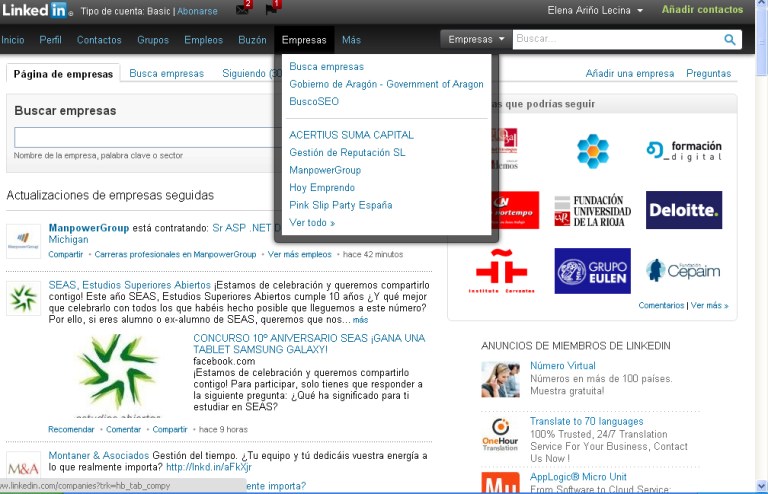
Task: Open the Grupos menu
Action: tap(153, 40)
